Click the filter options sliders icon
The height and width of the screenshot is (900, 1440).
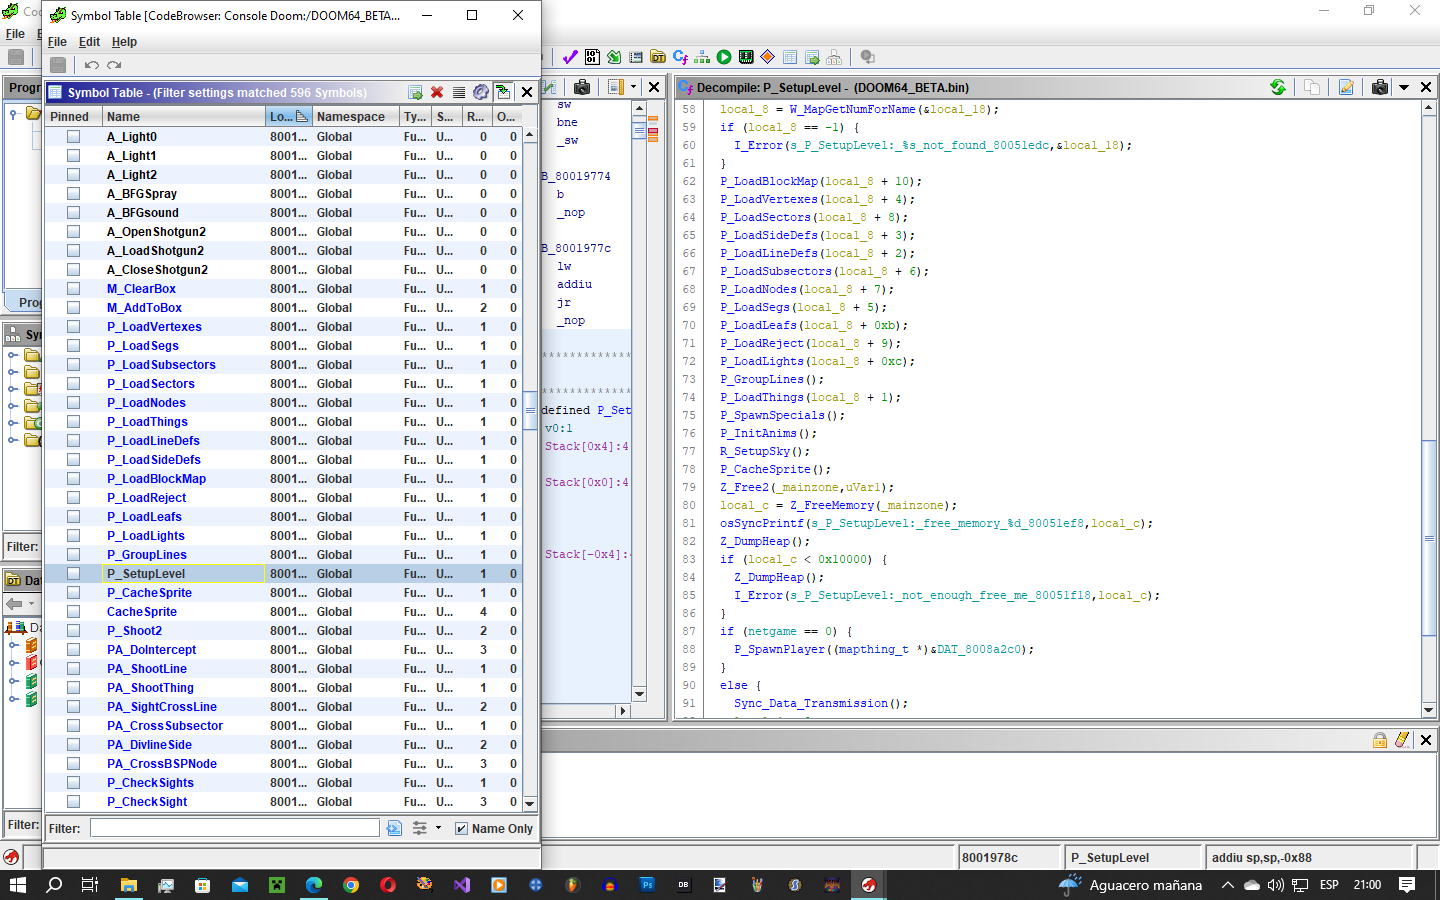[420, 828]
